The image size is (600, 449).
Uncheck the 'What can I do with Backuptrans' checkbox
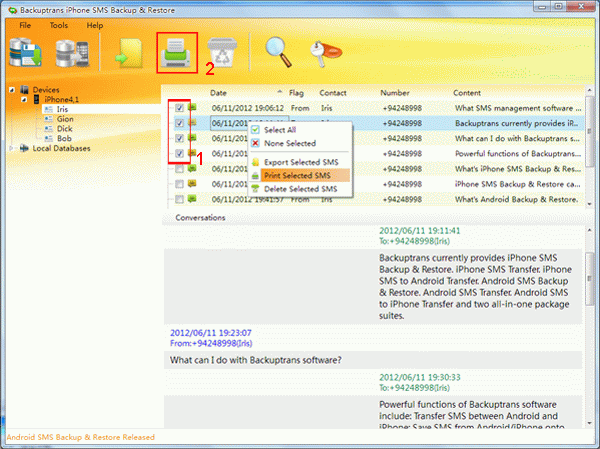(179, 138)
